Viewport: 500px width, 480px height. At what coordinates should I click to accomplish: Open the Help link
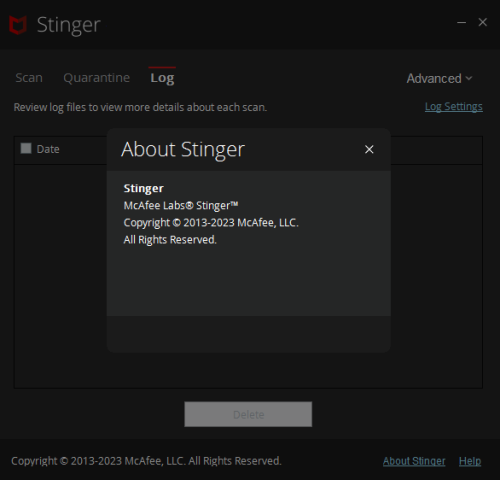click(470, 461)
